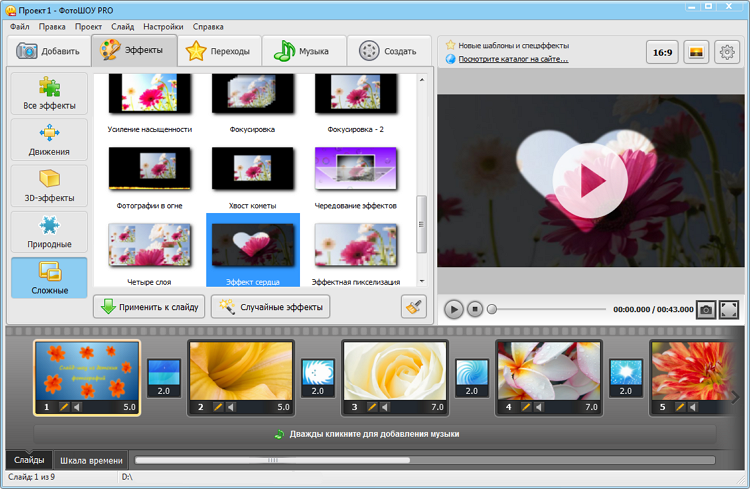
Task: Edit slide 4 with pencil icon
Action: tap(526, 407)
